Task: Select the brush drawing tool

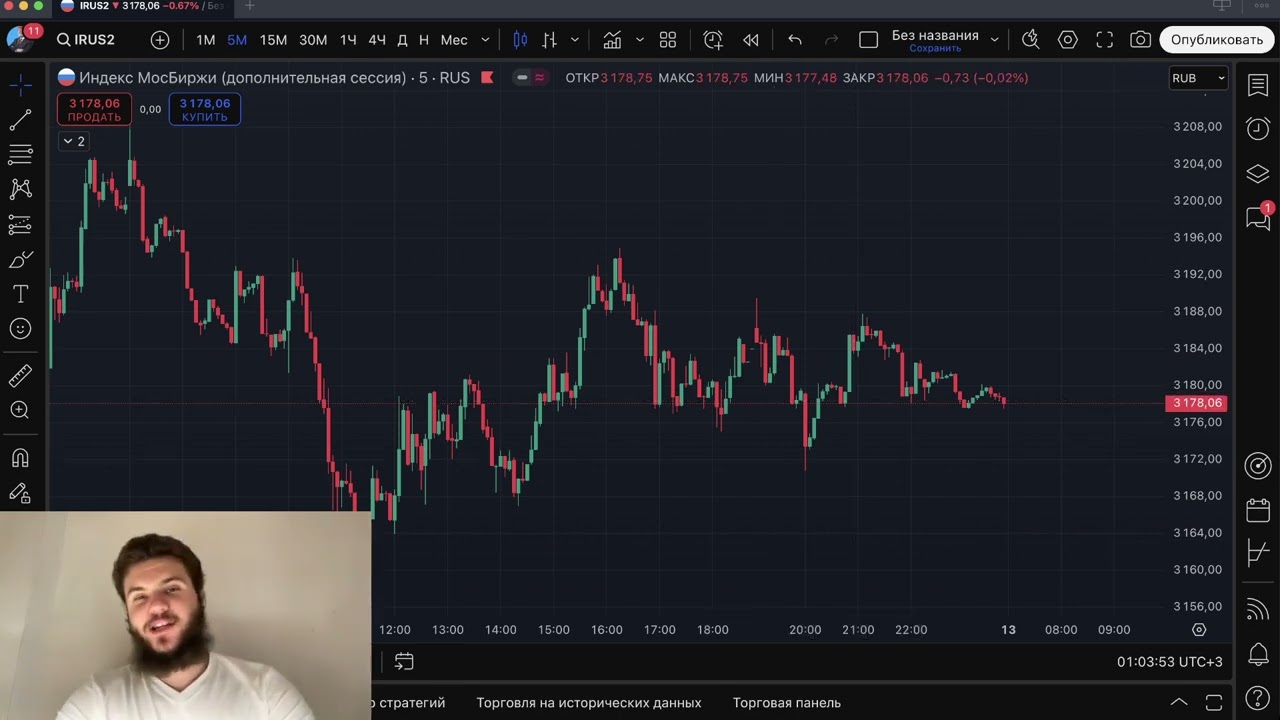Action: click(20, 260)
